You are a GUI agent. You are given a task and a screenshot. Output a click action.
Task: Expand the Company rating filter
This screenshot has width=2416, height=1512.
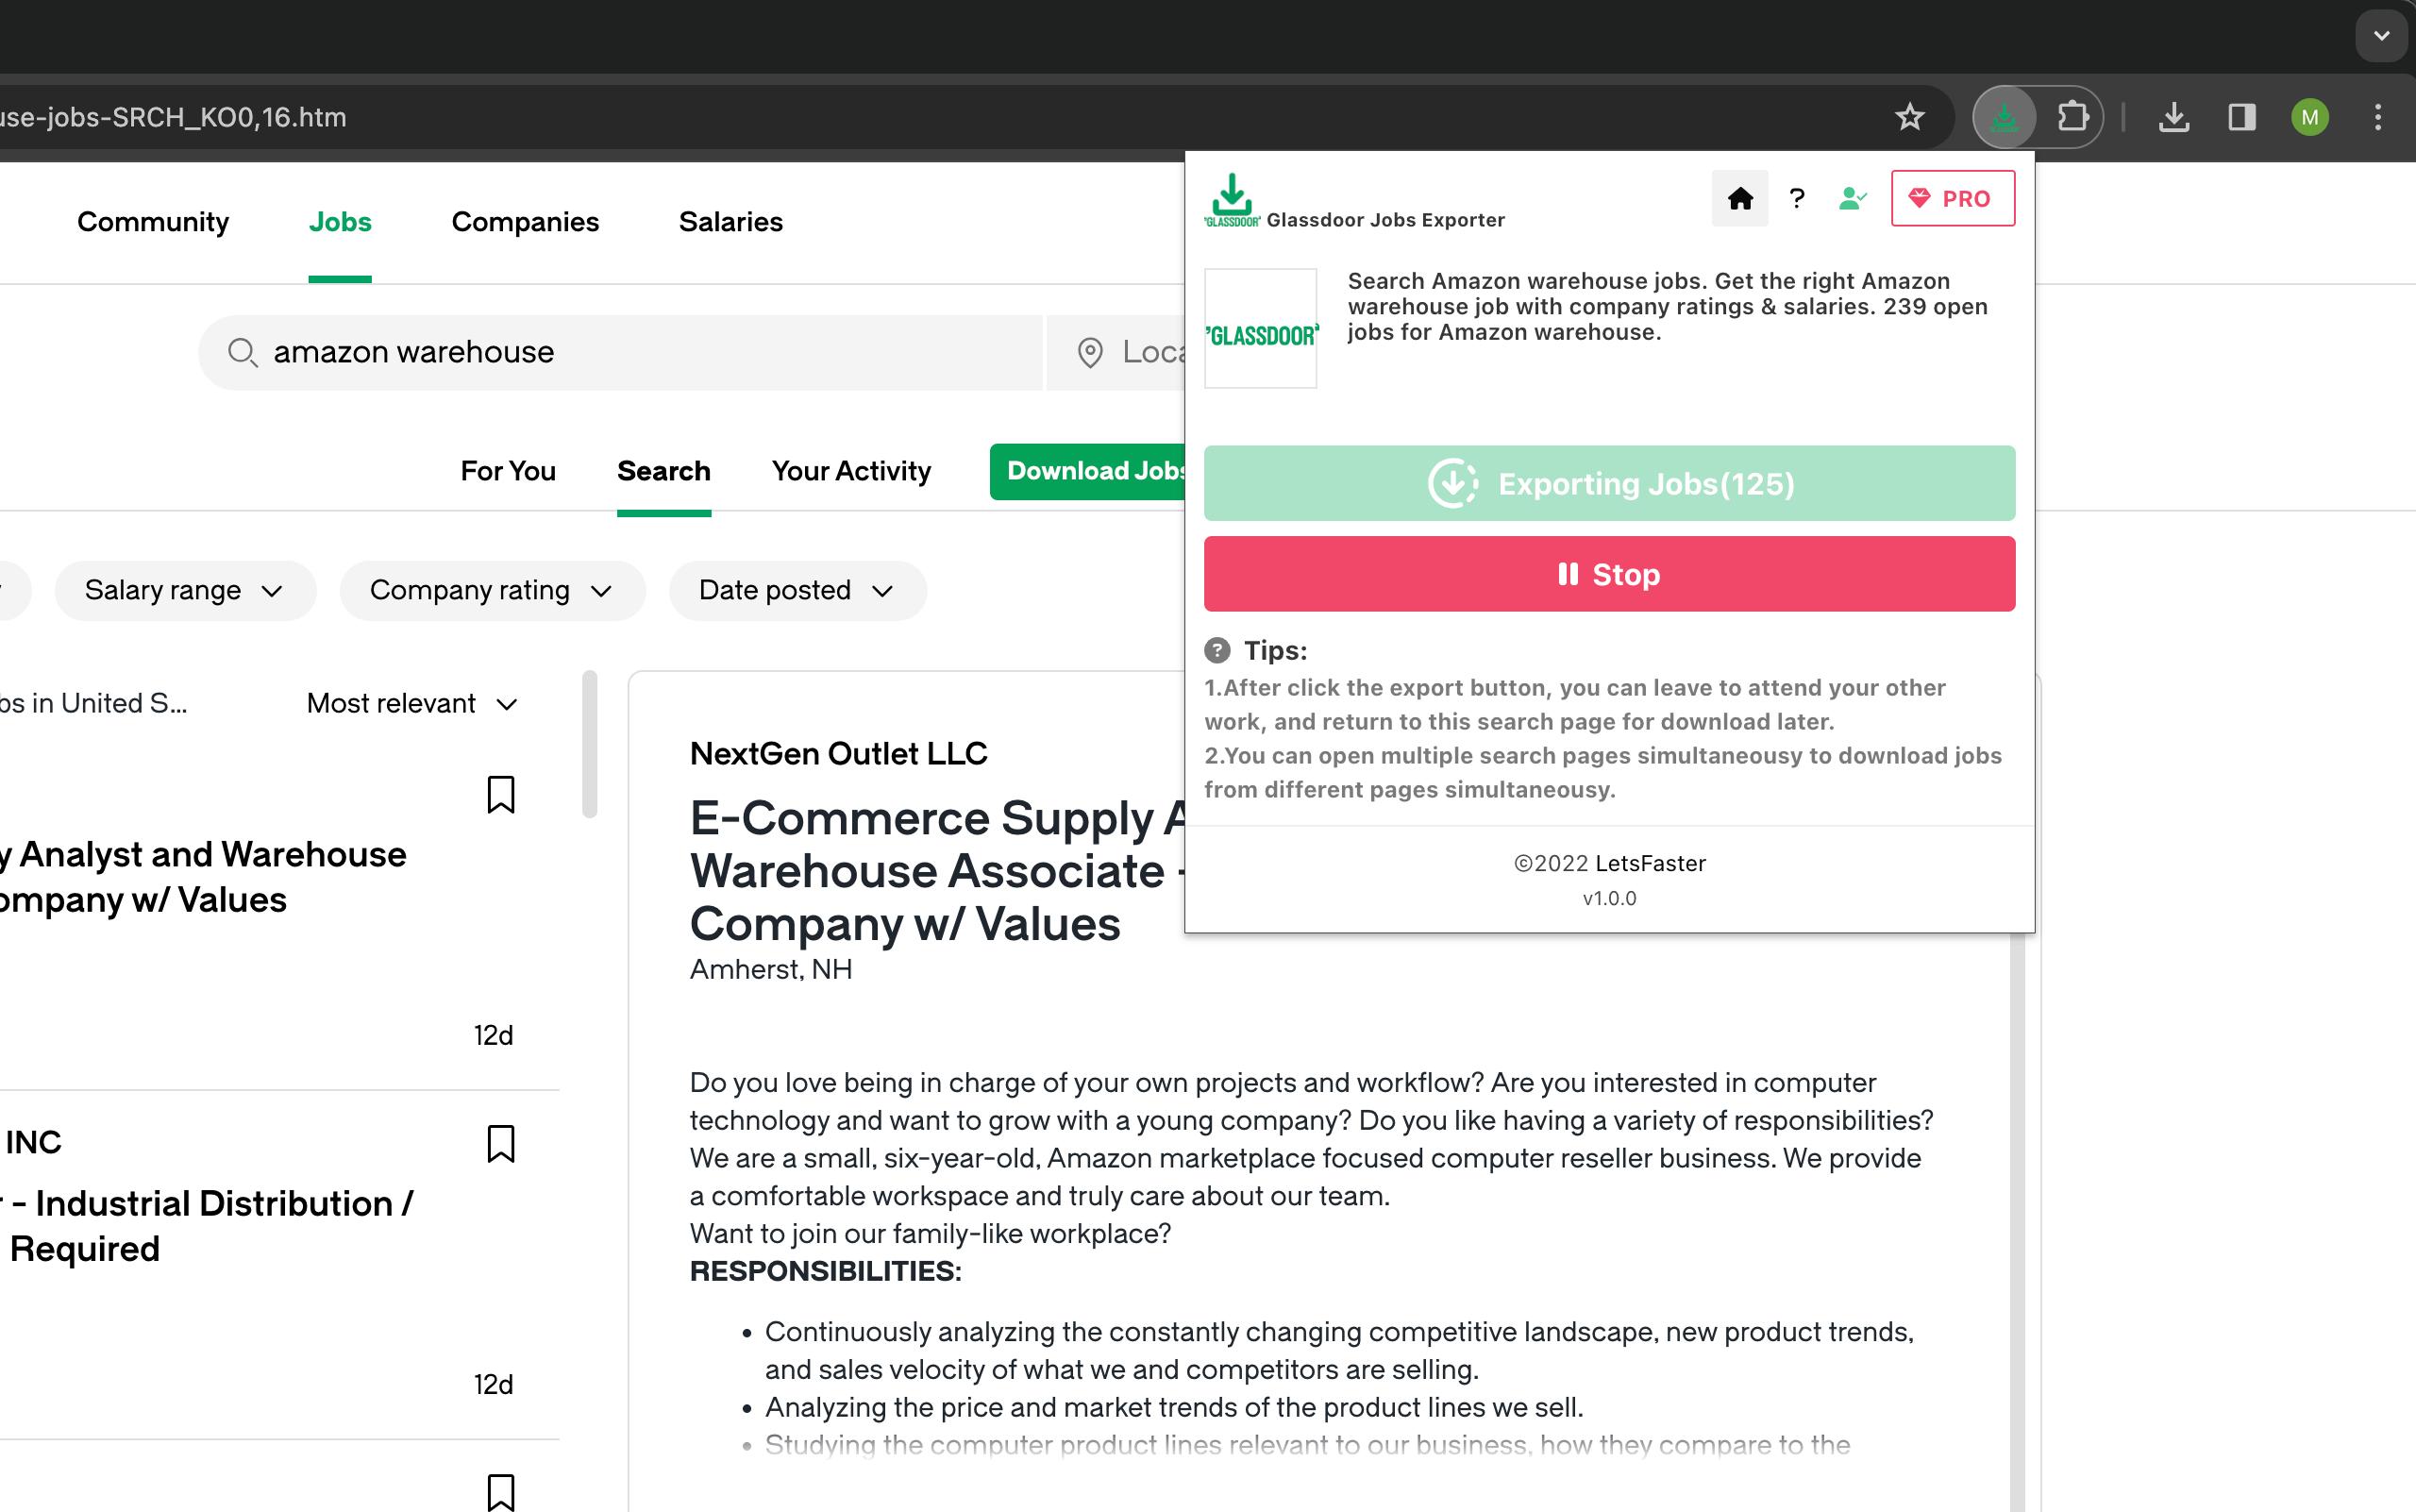pos(492,590)
